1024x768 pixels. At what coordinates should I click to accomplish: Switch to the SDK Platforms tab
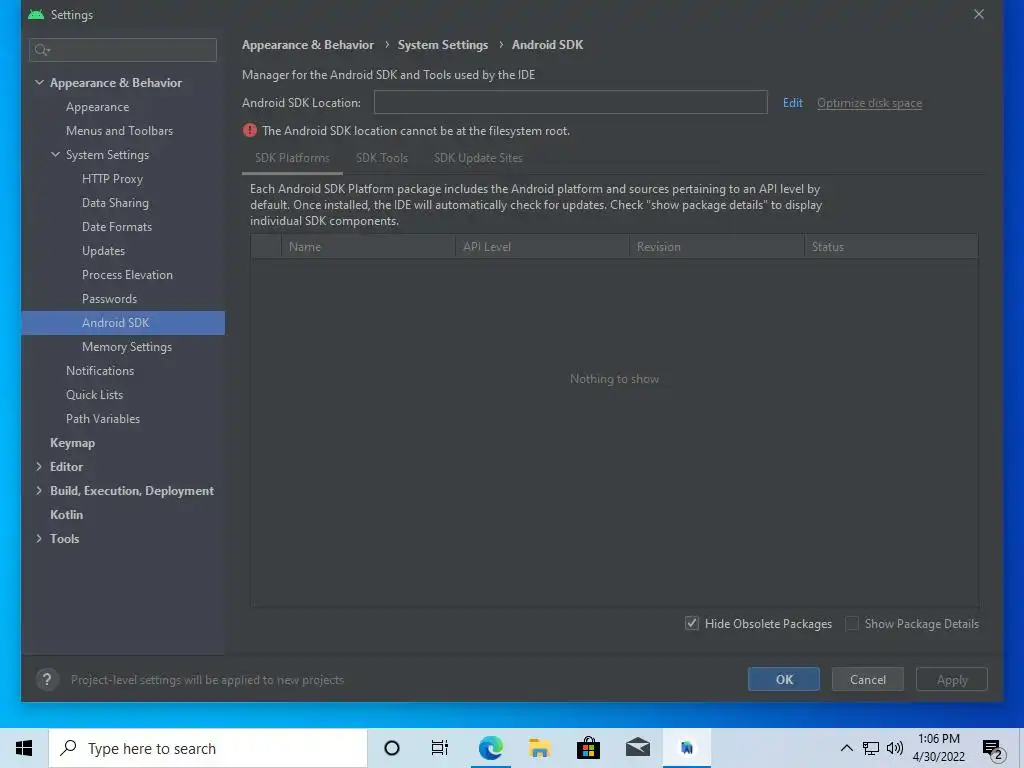tap(292, 158)
